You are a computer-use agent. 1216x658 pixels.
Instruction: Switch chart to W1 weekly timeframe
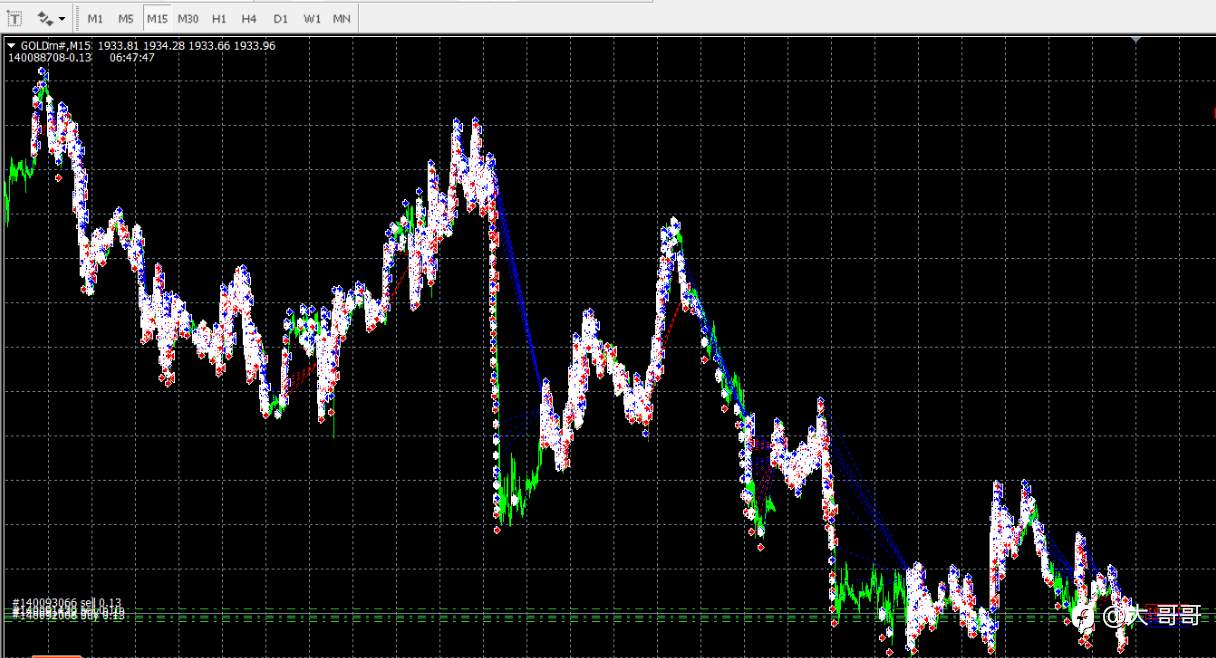[x=311, y=18]
